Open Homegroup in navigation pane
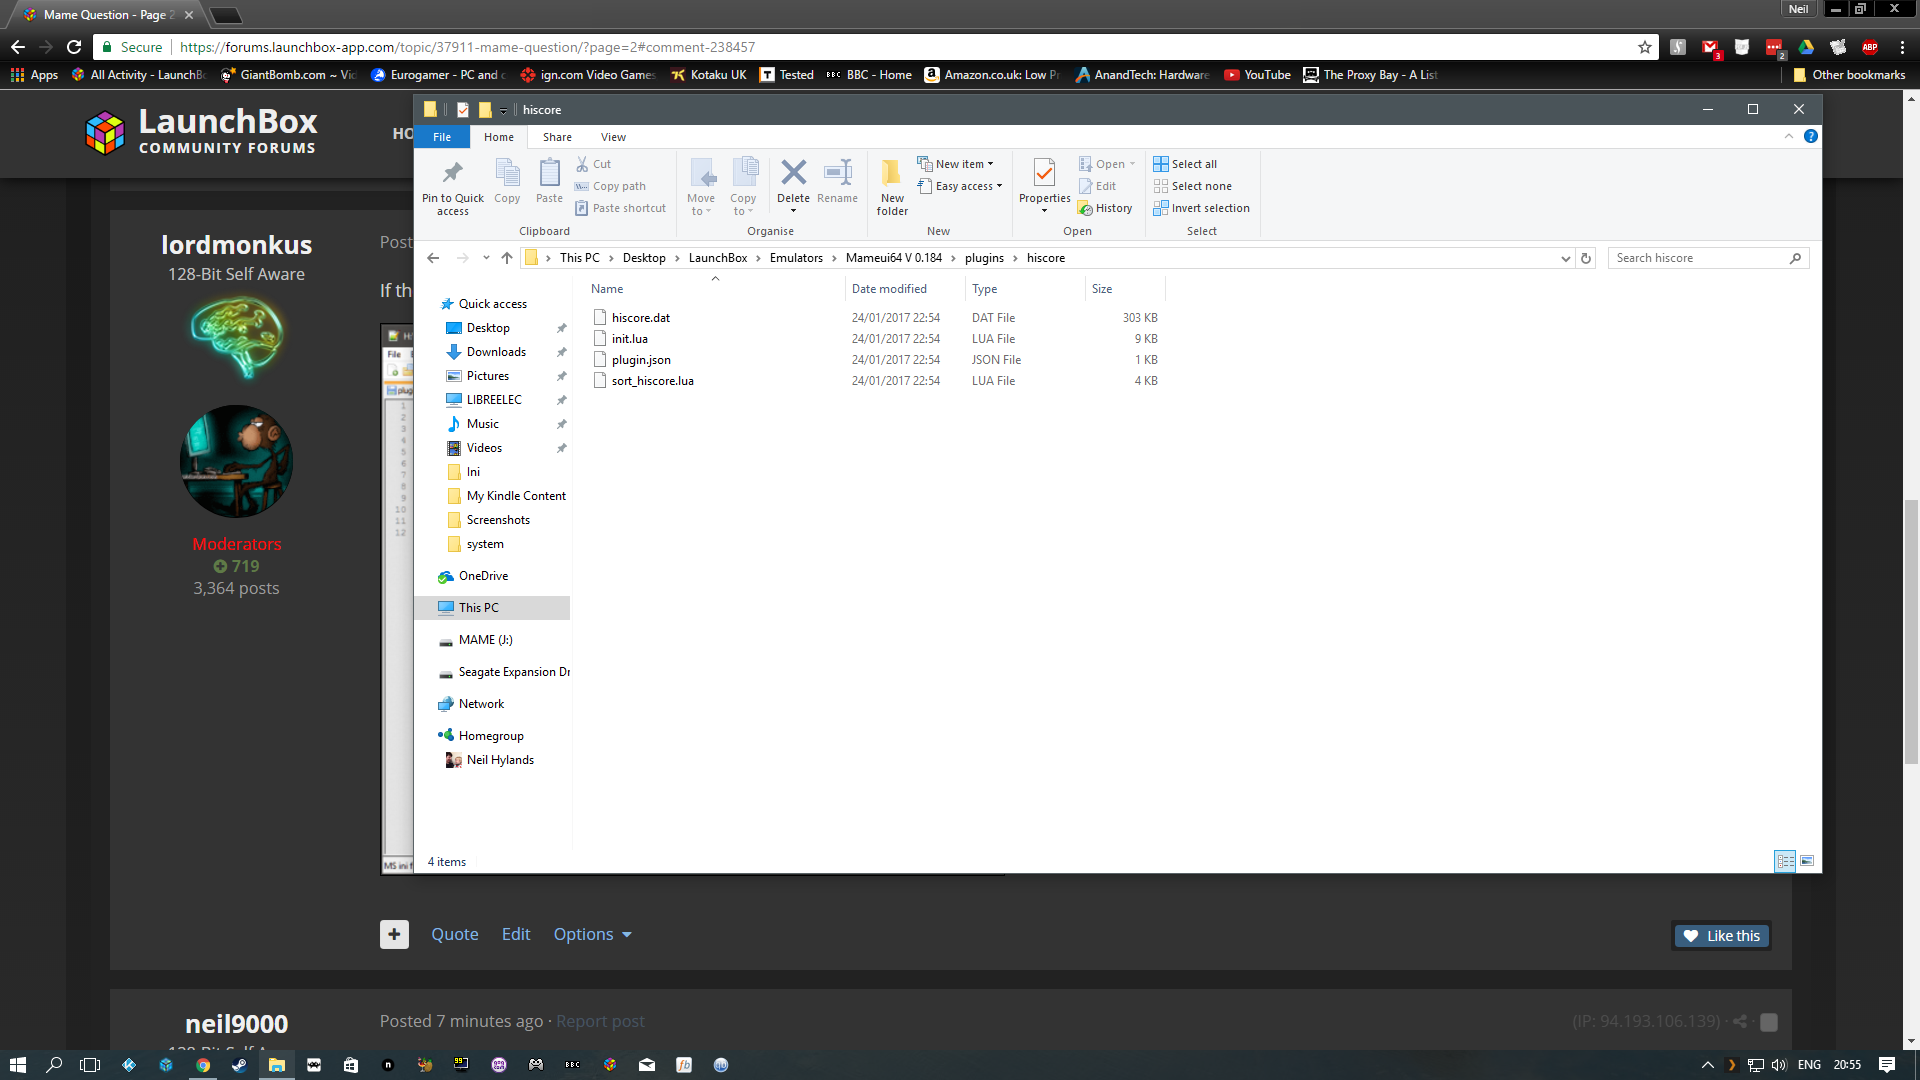 tap(491, 736)
